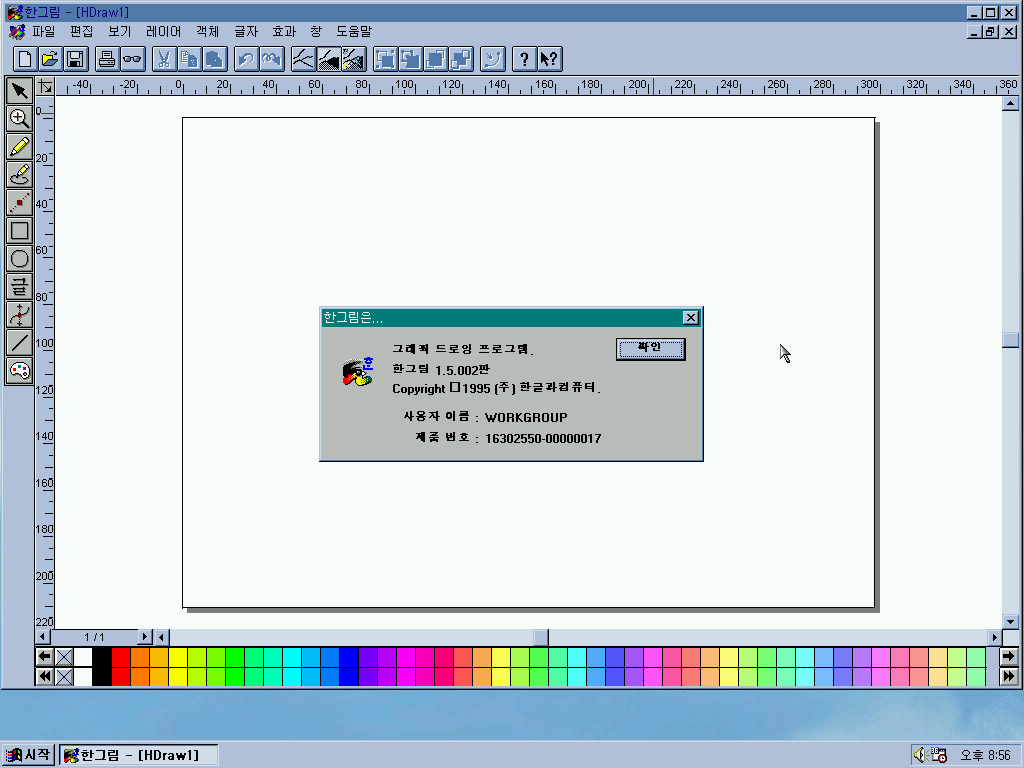Select the arrow pointer tool

pos(20,91)
